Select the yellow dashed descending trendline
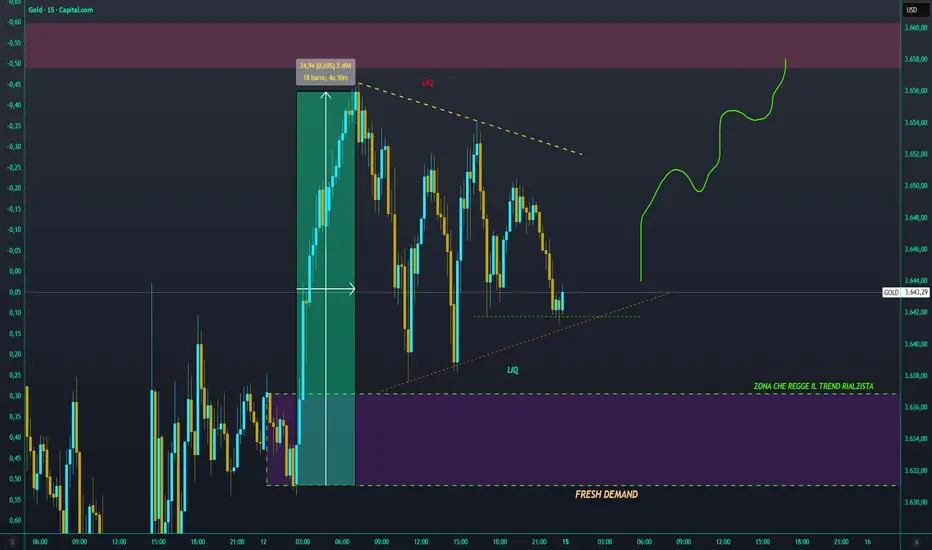 [x=470, y=119]
